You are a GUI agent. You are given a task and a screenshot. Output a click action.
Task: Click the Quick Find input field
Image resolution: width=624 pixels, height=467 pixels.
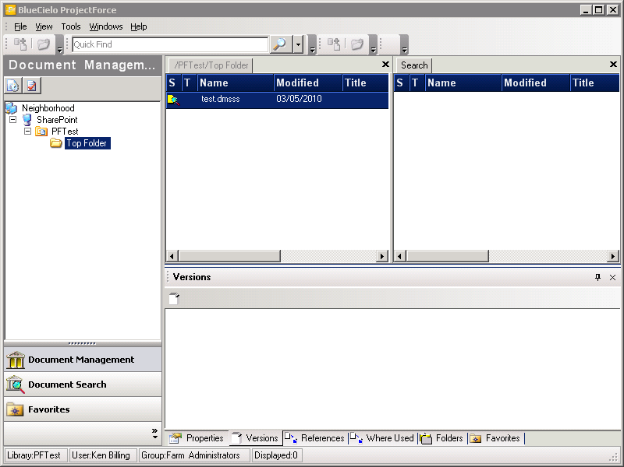[x=170, y=44]
